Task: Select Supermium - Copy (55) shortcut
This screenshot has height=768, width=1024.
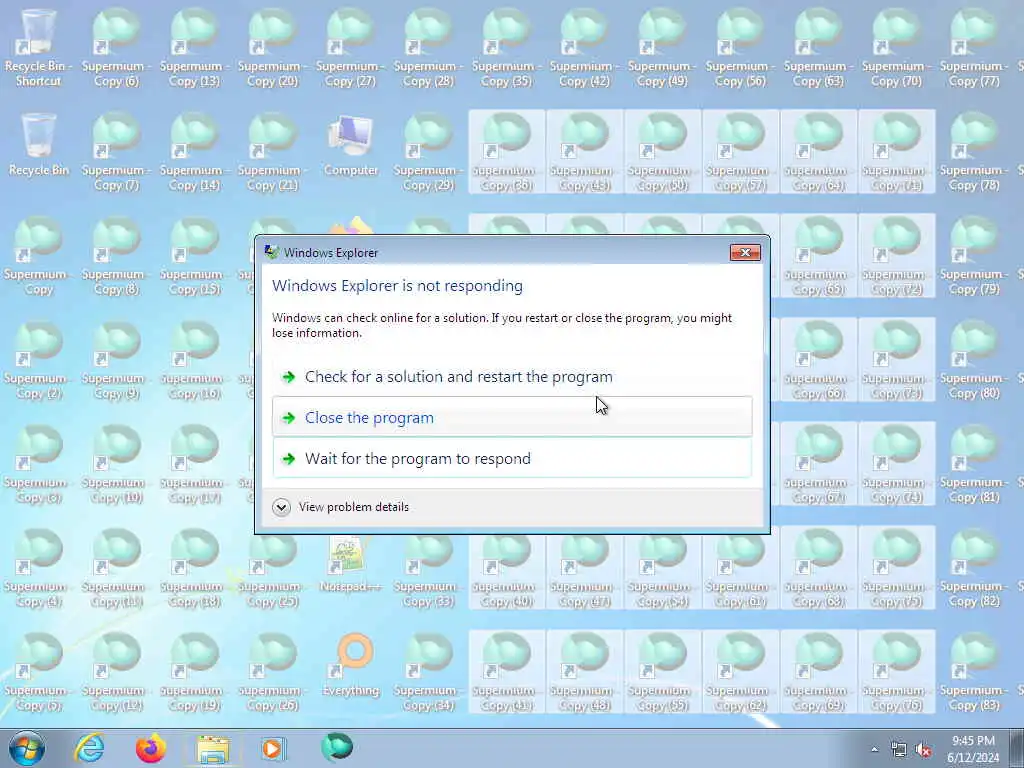Action: (662, 672)
